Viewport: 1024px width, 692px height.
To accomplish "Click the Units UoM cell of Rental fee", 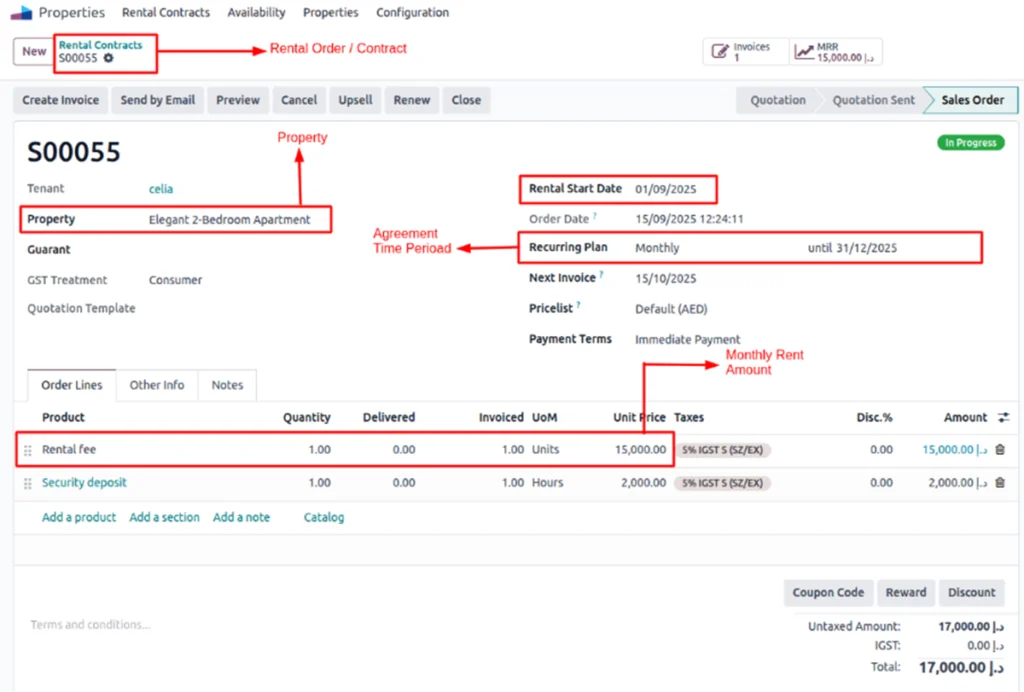I will click(545, 449).
